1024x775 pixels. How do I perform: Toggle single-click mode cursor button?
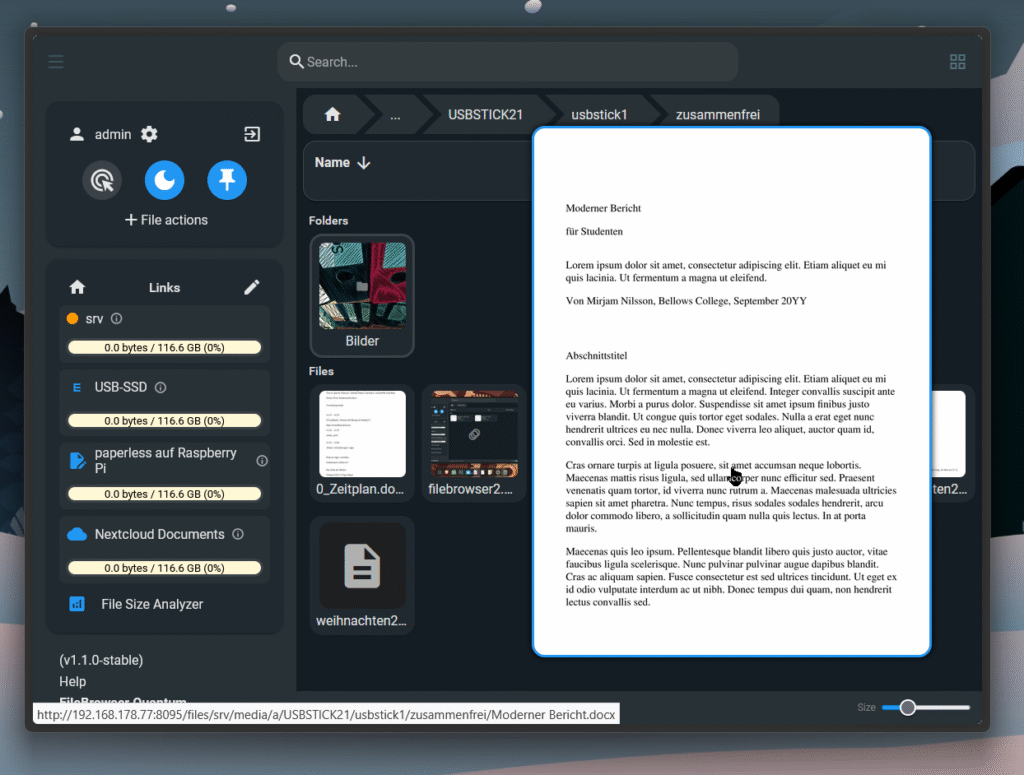[102, 180]
